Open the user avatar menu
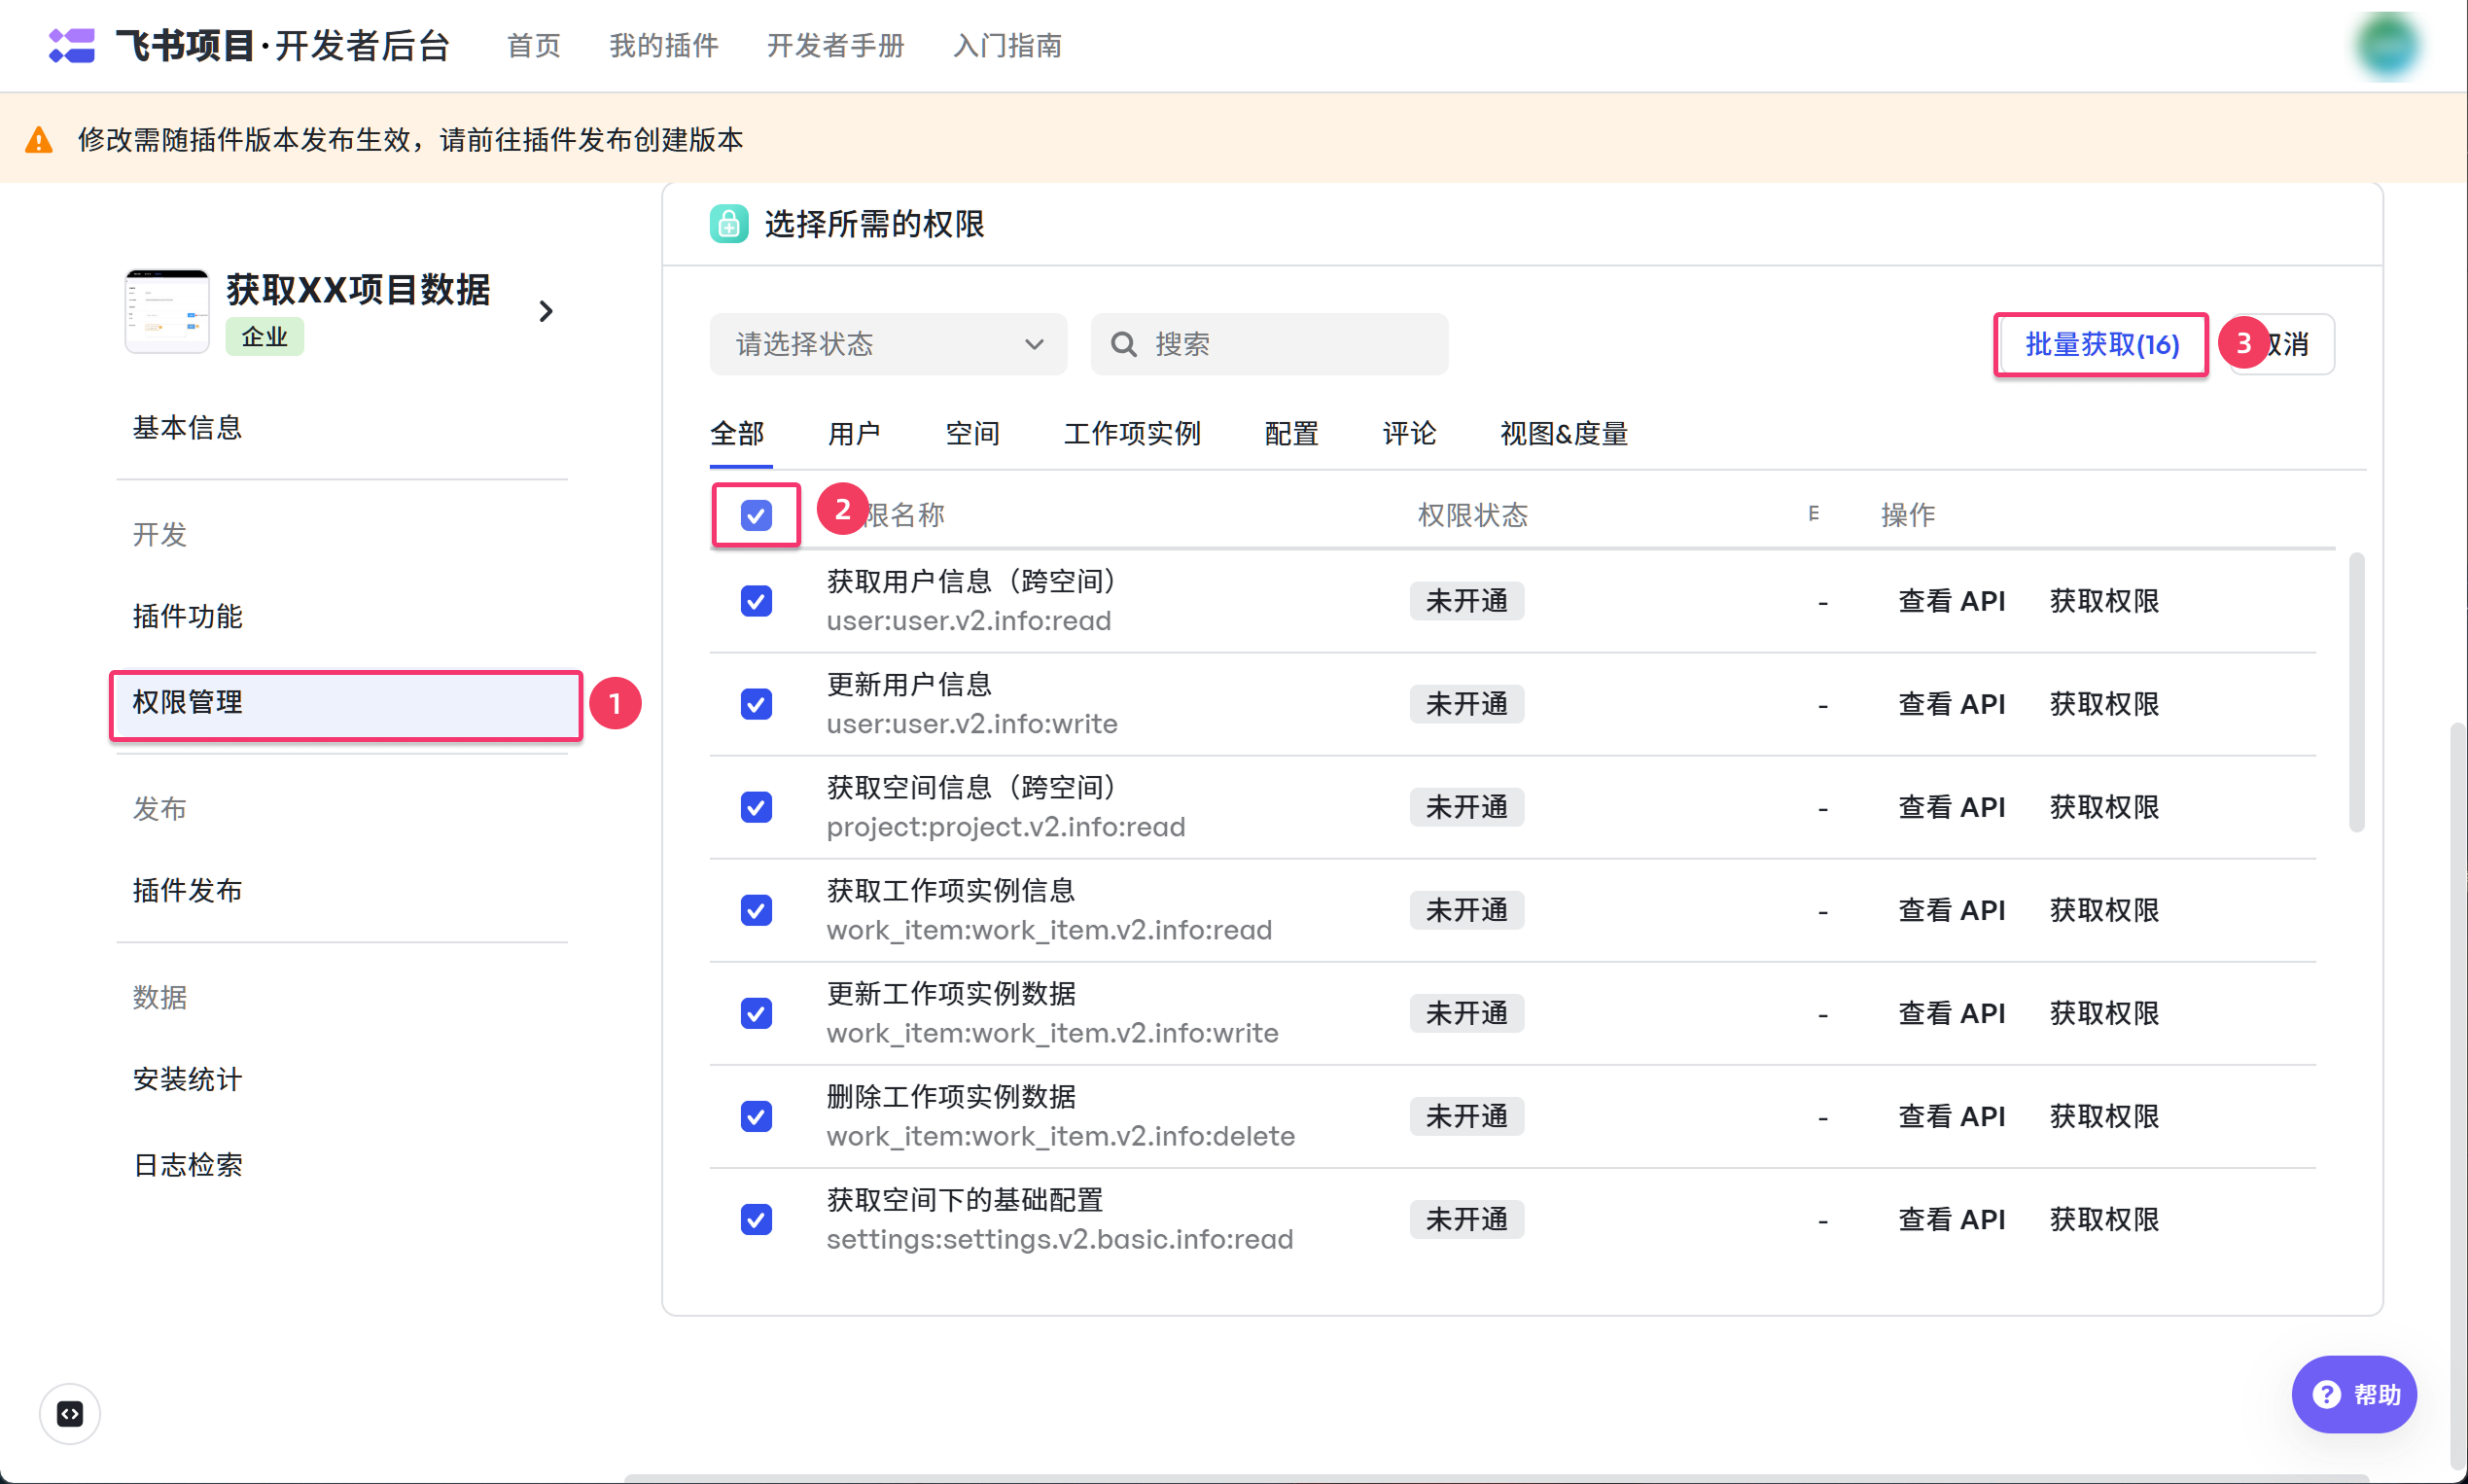Image resolution: width=2468 pixels, height=1484 pixels. tap(2387, 46)
